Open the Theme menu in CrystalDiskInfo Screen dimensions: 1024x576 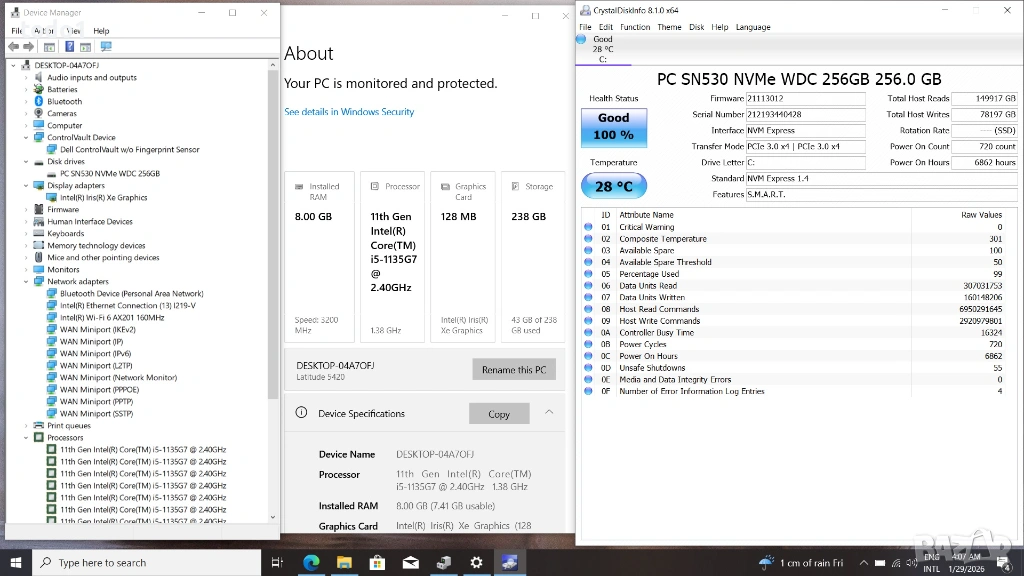tap(669, 27)
